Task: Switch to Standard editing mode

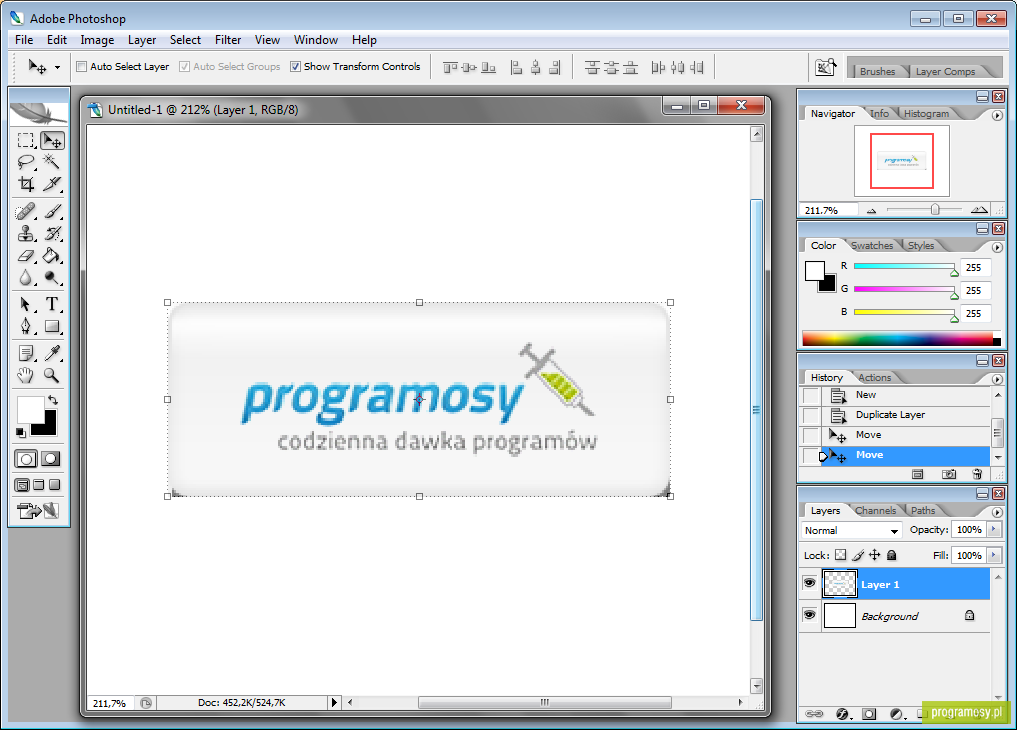Action: [x=26, y=459]
